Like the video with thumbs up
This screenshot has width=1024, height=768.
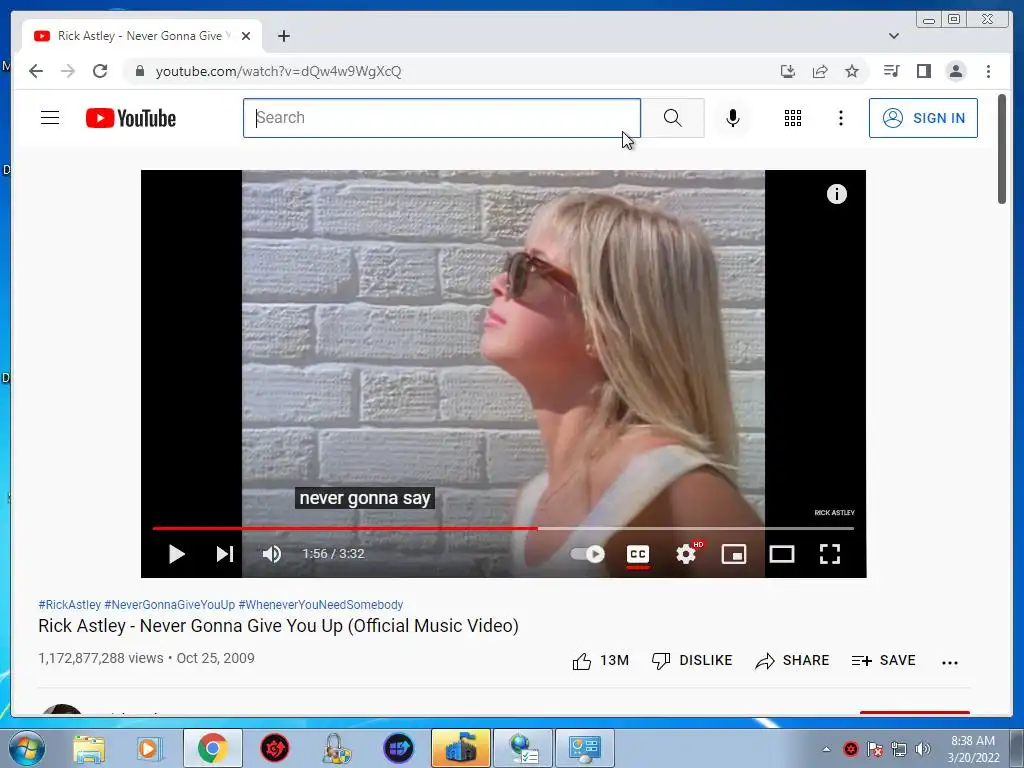point(600,661)
